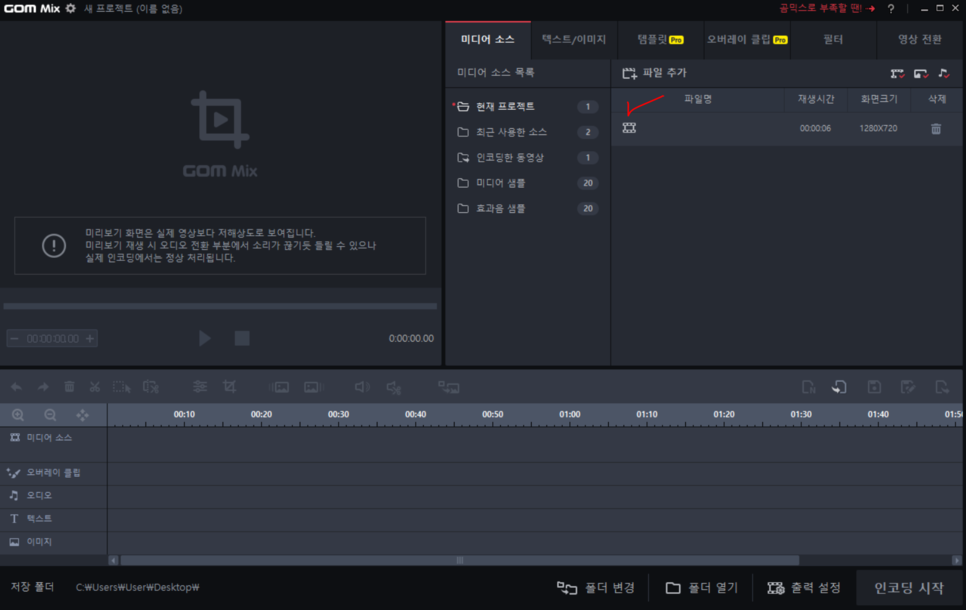This screenshot has width=966, height=610.
Task: Click the open project icon with arrow
Action: click(x=839, y=387)
